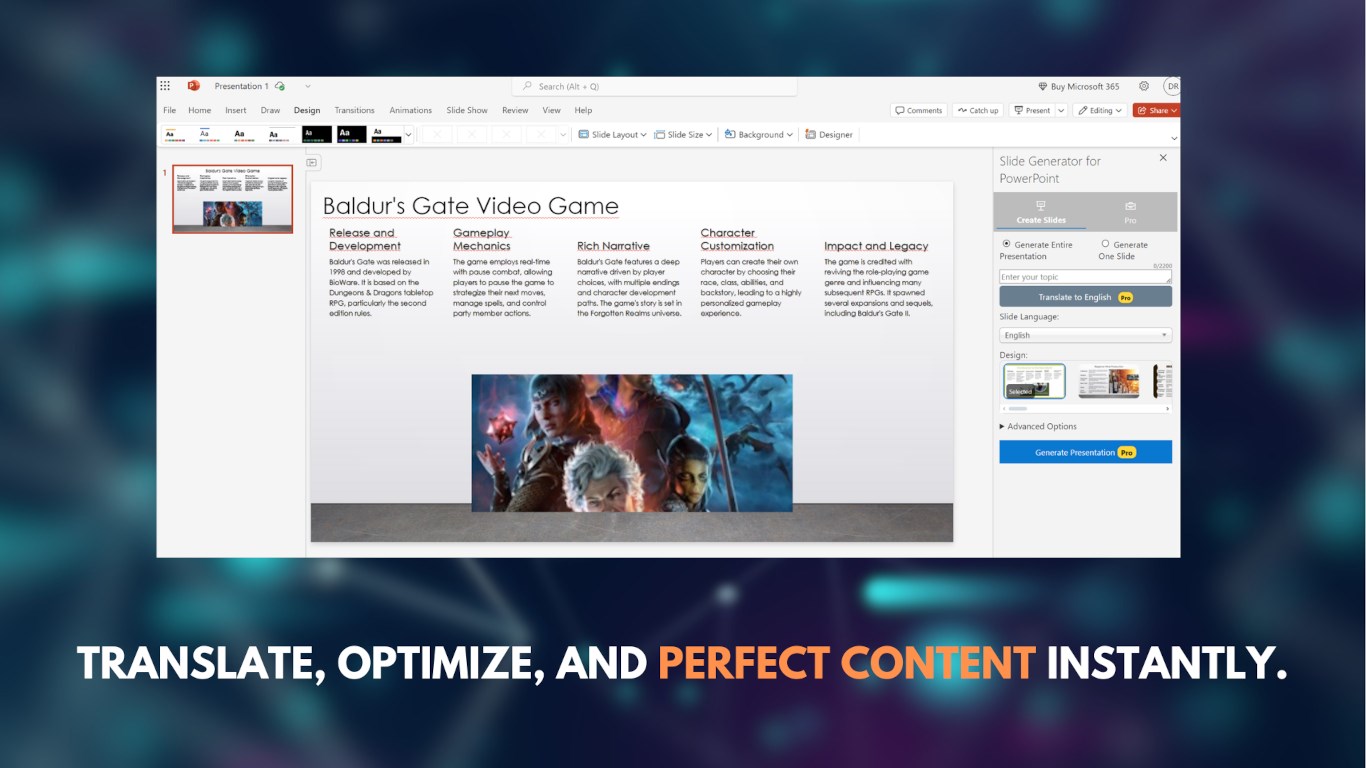Expand the ribbon display options chevron
The width and height of the screenshot is (1366, 768).
click(x=1173, y=138)
